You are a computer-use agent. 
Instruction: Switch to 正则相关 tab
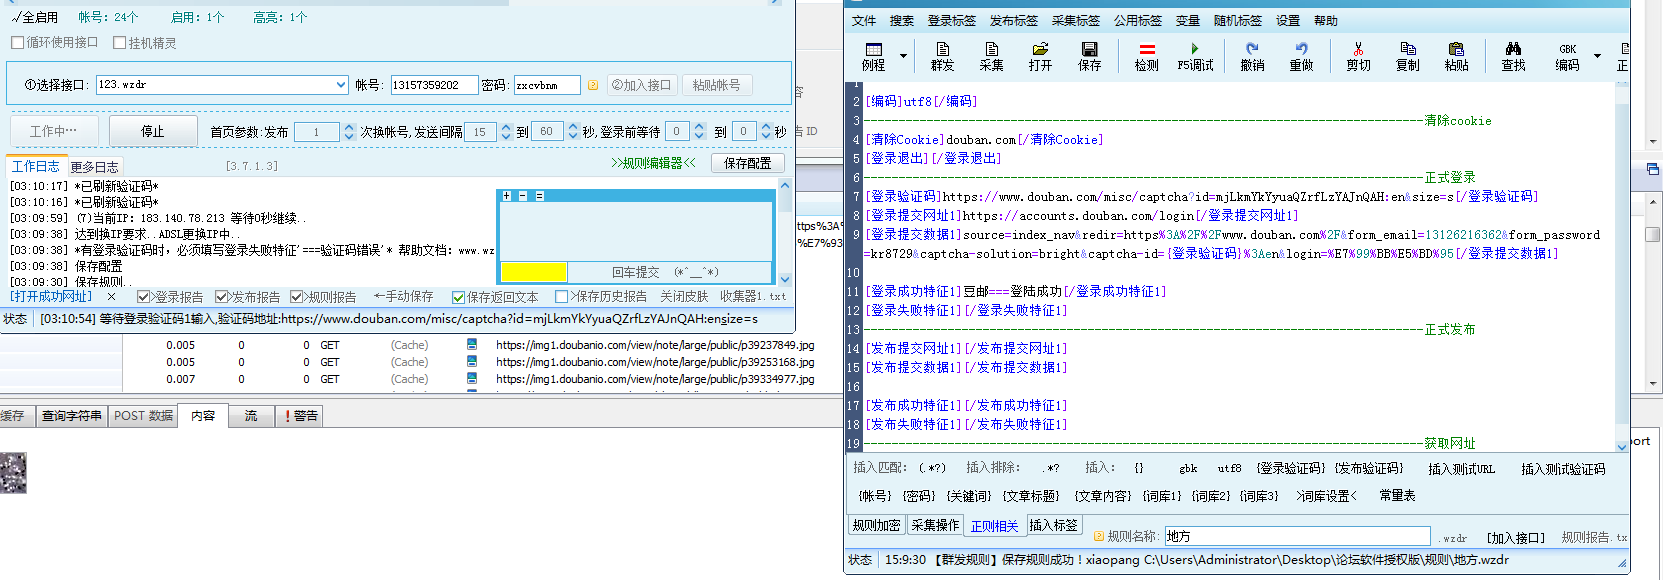pos(994,526)
